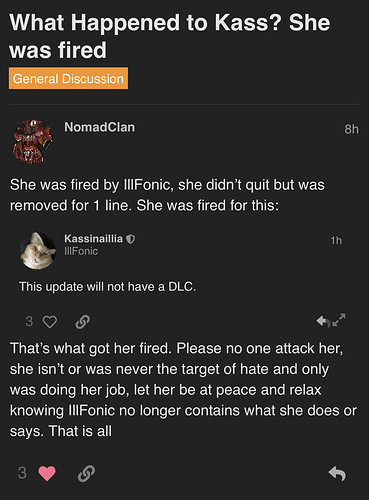
Task: Show who liked via bottom like count 3
Action: (x=22, y=473)
